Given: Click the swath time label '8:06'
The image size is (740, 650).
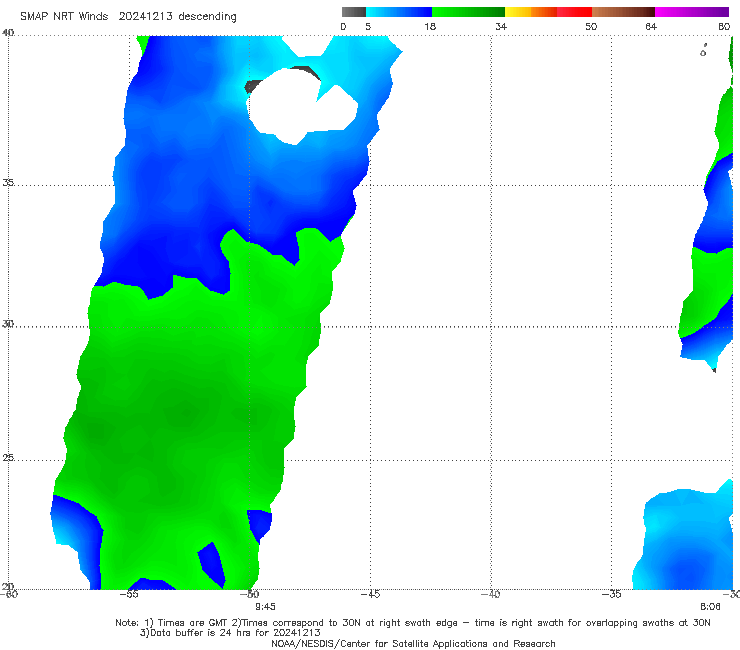Looking at the screenshot, I should click(x=710, y=607).
